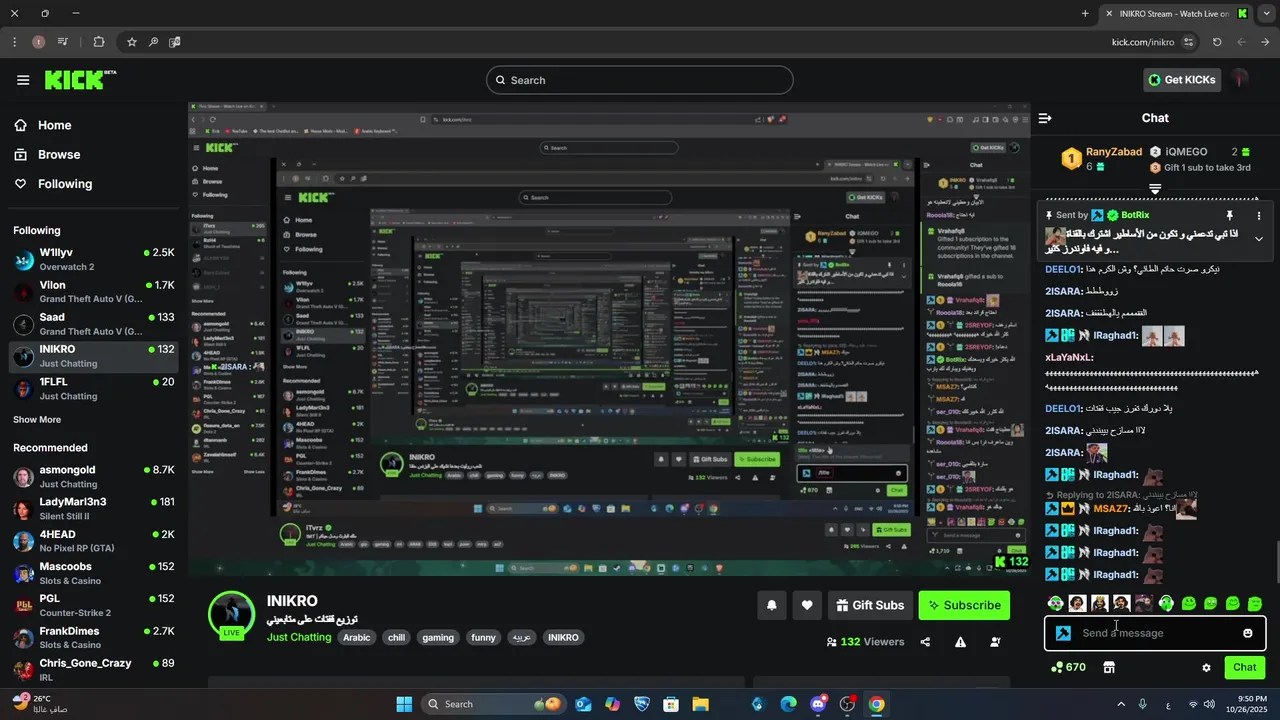Open Discord from the taskbar
Viewport: 1280px width, 720px height.
click(818, 704)
